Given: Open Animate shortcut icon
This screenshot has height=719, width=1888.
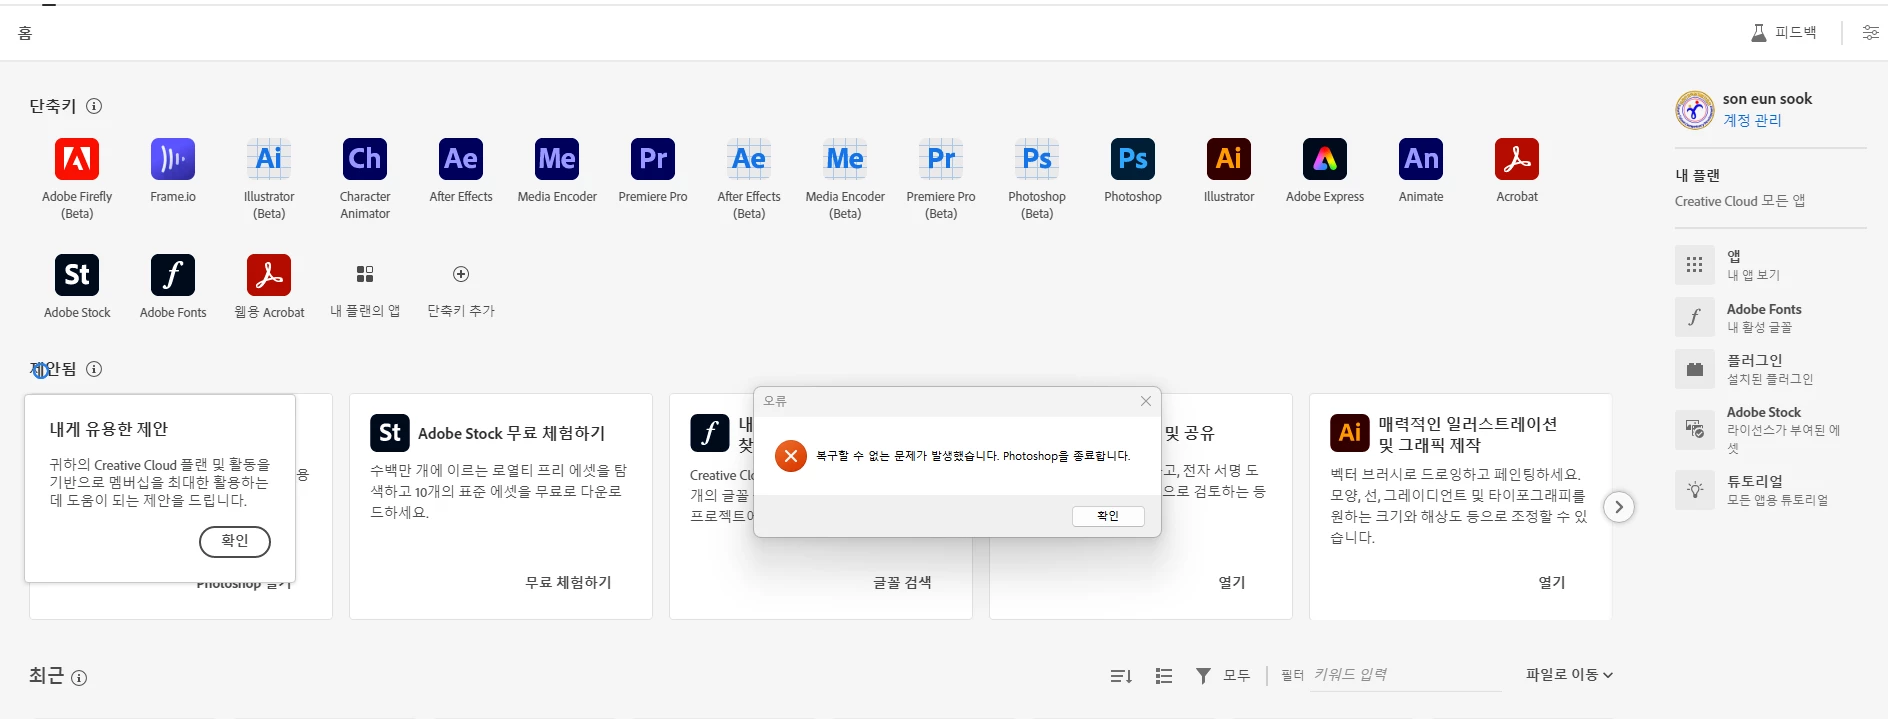Looking at the screenshot, I should pos(1421,159).
